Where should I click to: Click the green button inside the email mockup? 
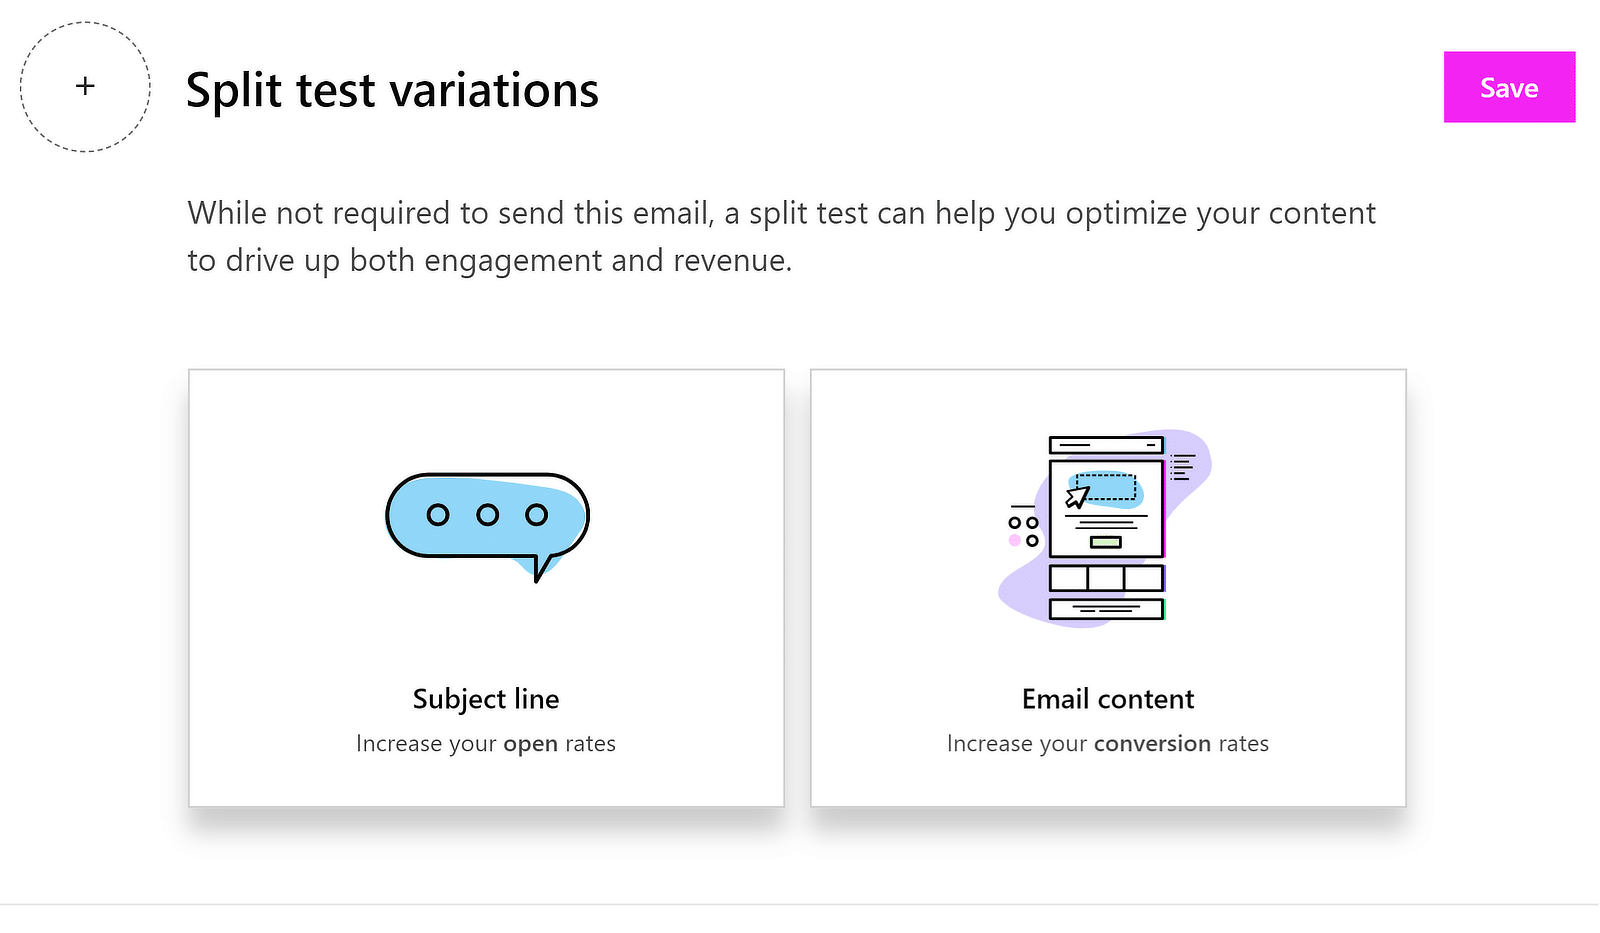pyautogui.click(x=1106, y=540)
